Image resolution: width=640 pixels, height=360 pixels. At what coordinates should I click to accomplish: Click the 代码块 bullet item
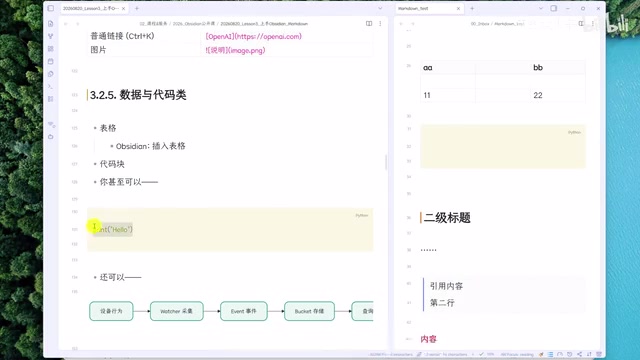pyautogui.click(x=112, y=164)
